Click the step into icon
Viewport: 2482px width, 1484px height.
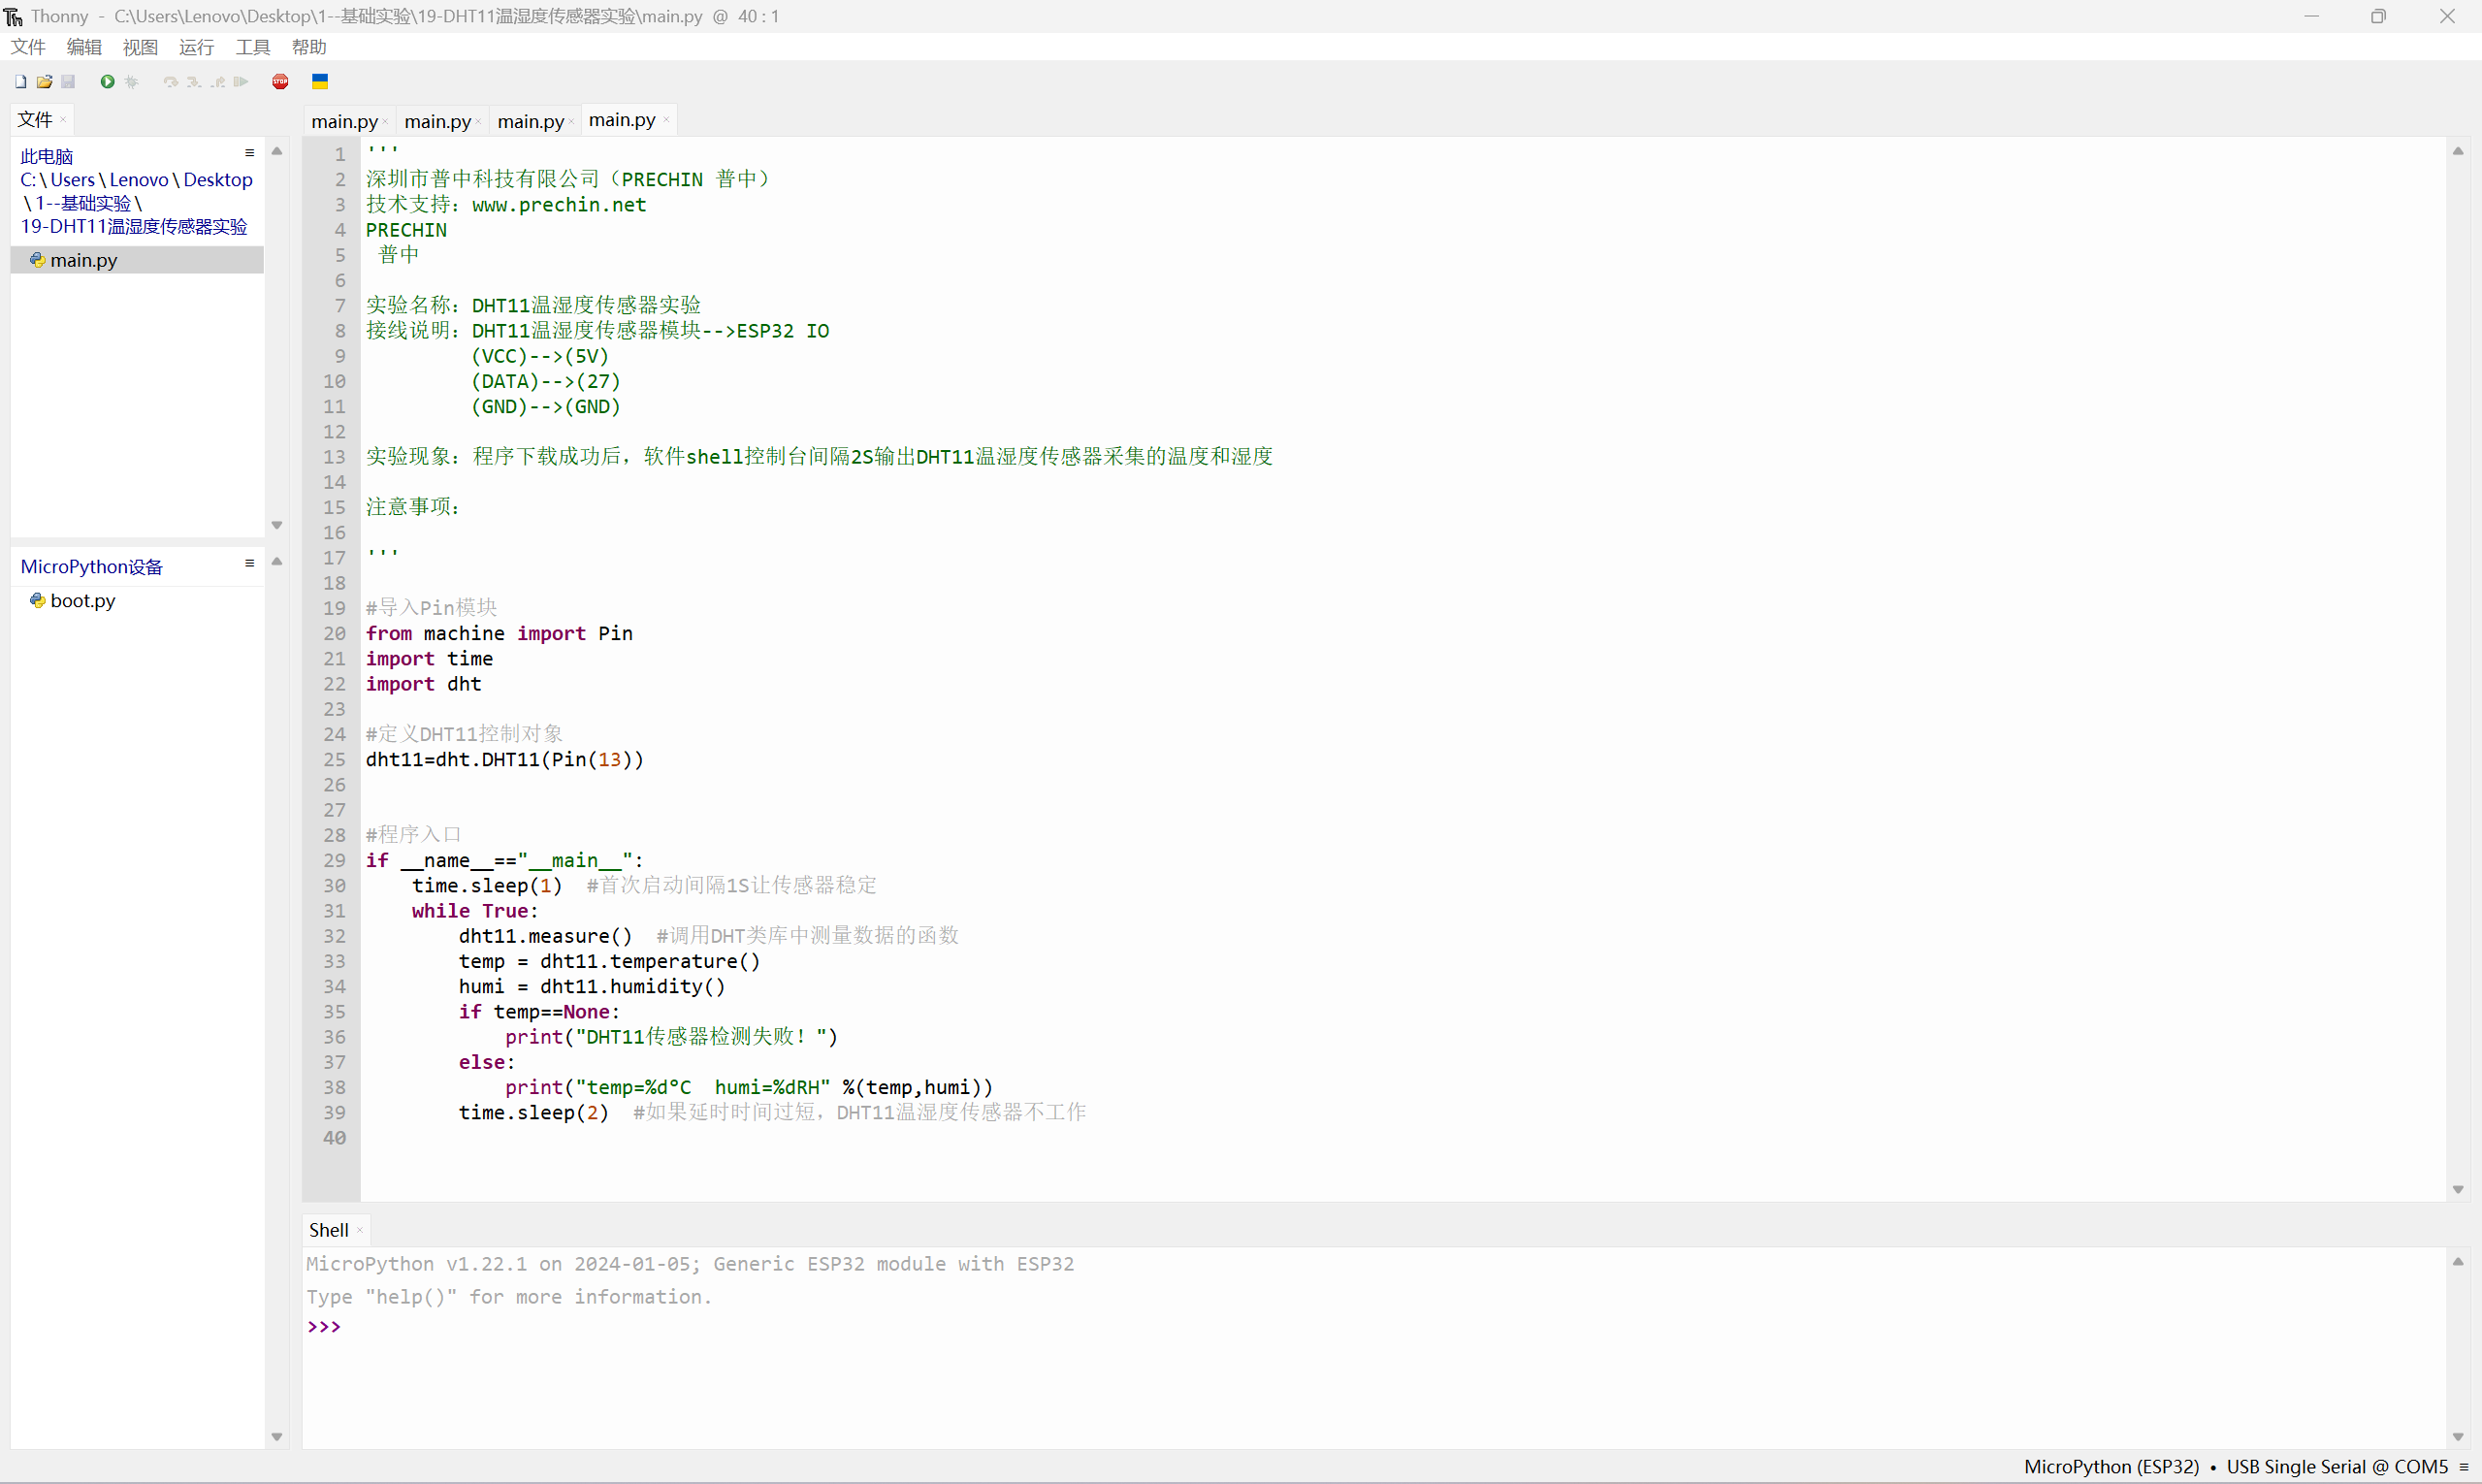click(194, 82)
